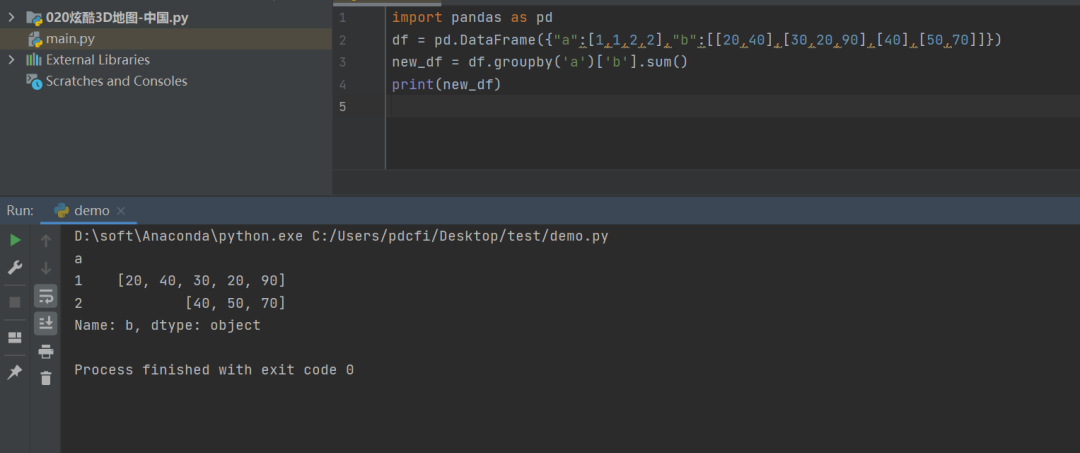Click the output index label 'a'
1080x453 pixels.
(79, 259)
